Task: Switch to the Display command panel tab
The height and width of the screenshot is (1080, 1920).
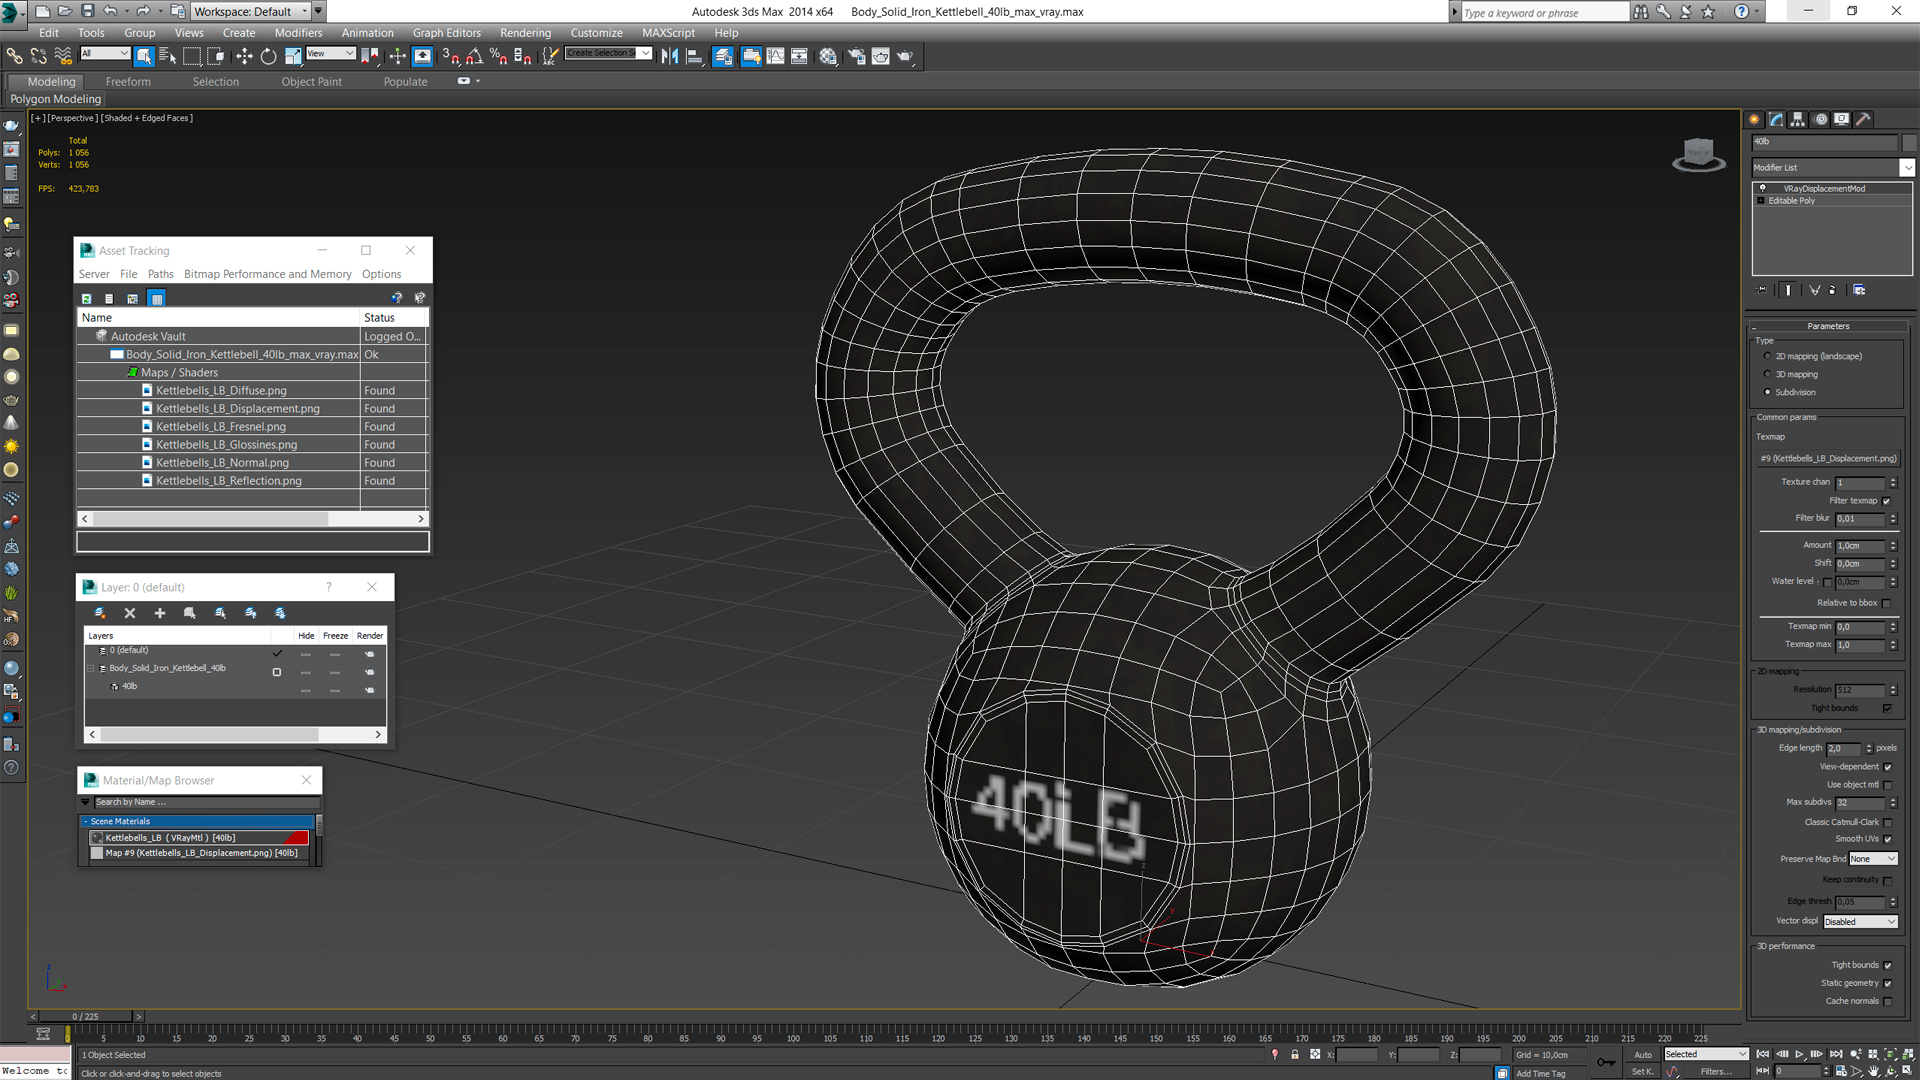Action: tap(1842, 119)
